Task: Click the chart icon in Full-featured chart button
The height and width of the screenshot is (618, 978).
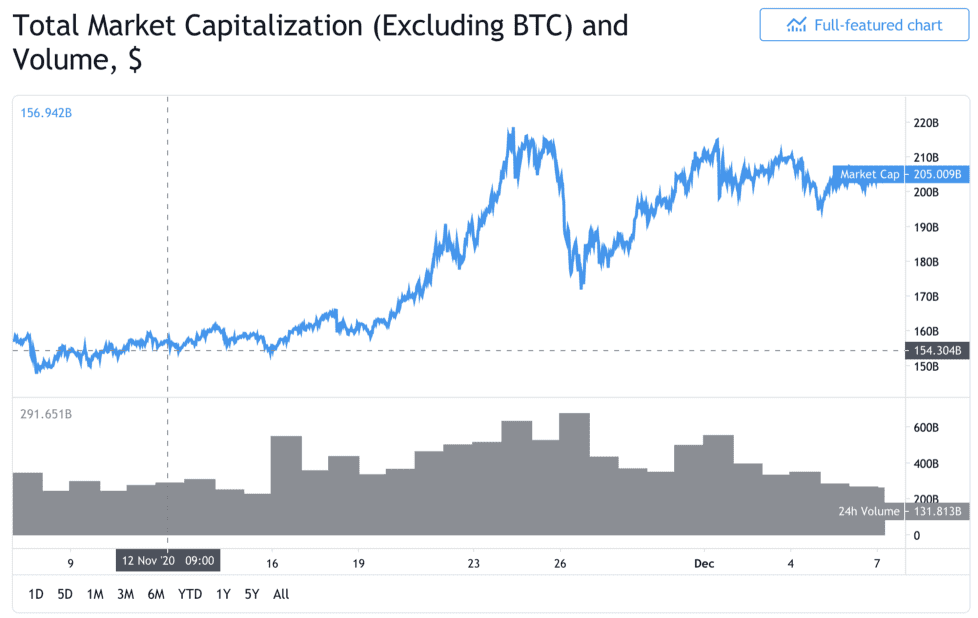Action: coord(796,25)
